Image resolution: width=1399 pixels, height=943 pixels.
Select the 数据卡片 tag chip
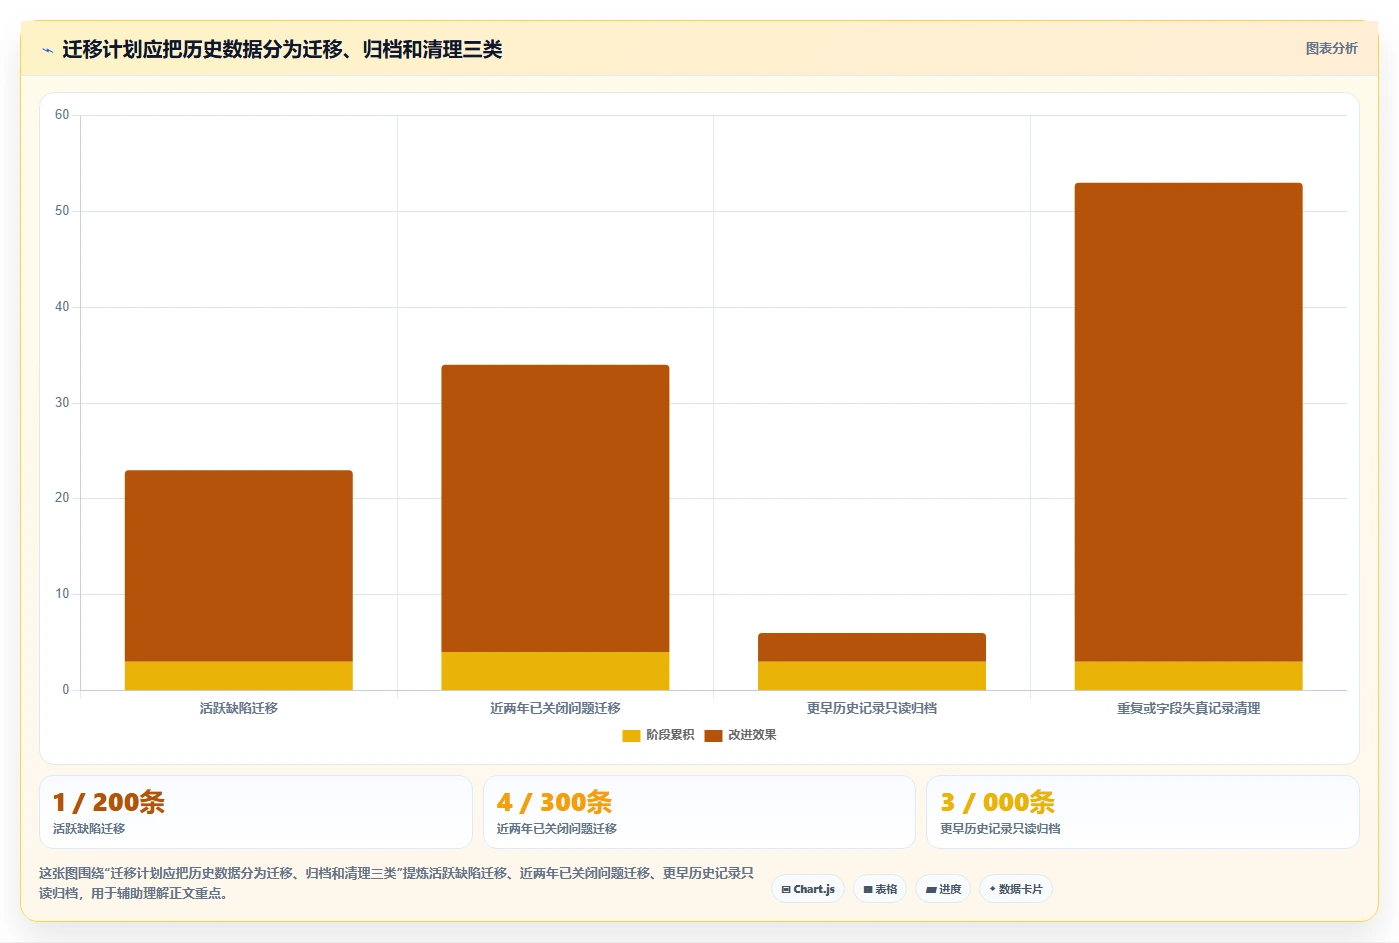[x=1016, y=889]
